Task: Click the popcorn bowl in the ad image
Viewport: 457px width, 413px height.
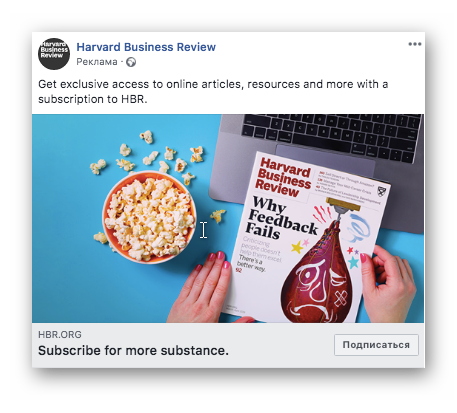Action: 149,217
